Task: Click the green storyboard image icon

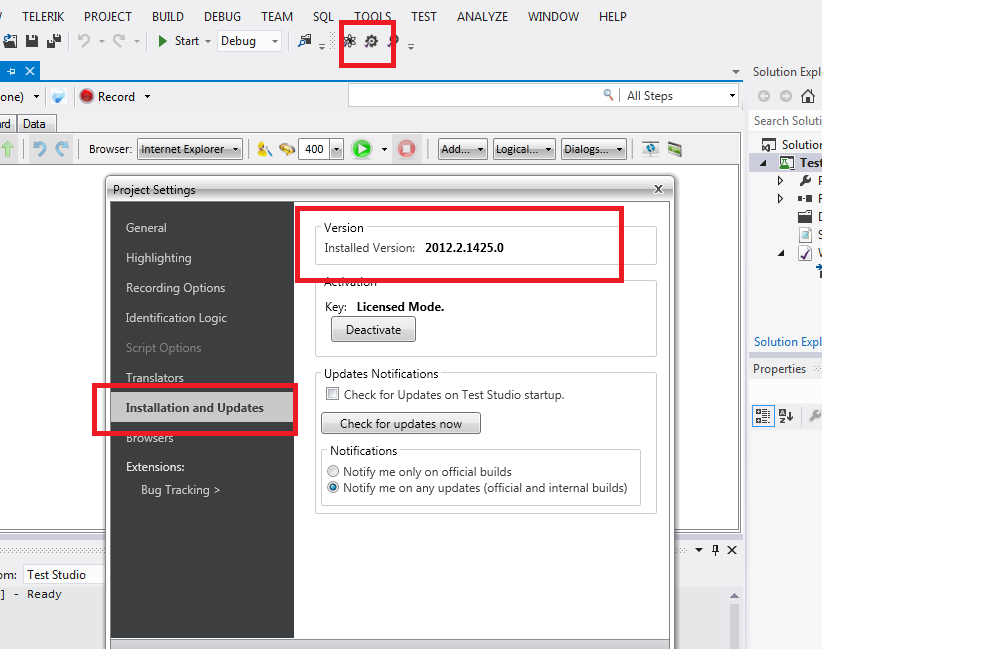Action: (x=674, y=149)
